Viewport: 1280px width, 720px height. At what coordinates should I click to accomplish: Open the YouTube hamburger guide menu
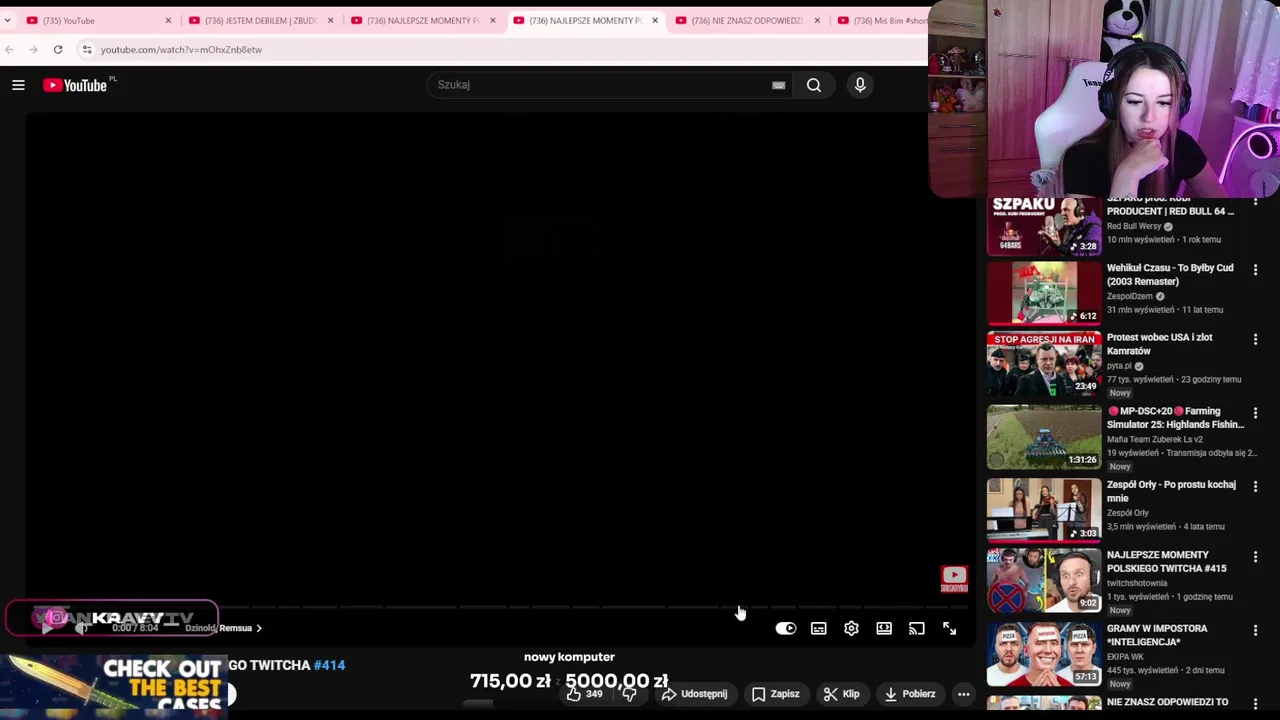[x=18, y=85]
